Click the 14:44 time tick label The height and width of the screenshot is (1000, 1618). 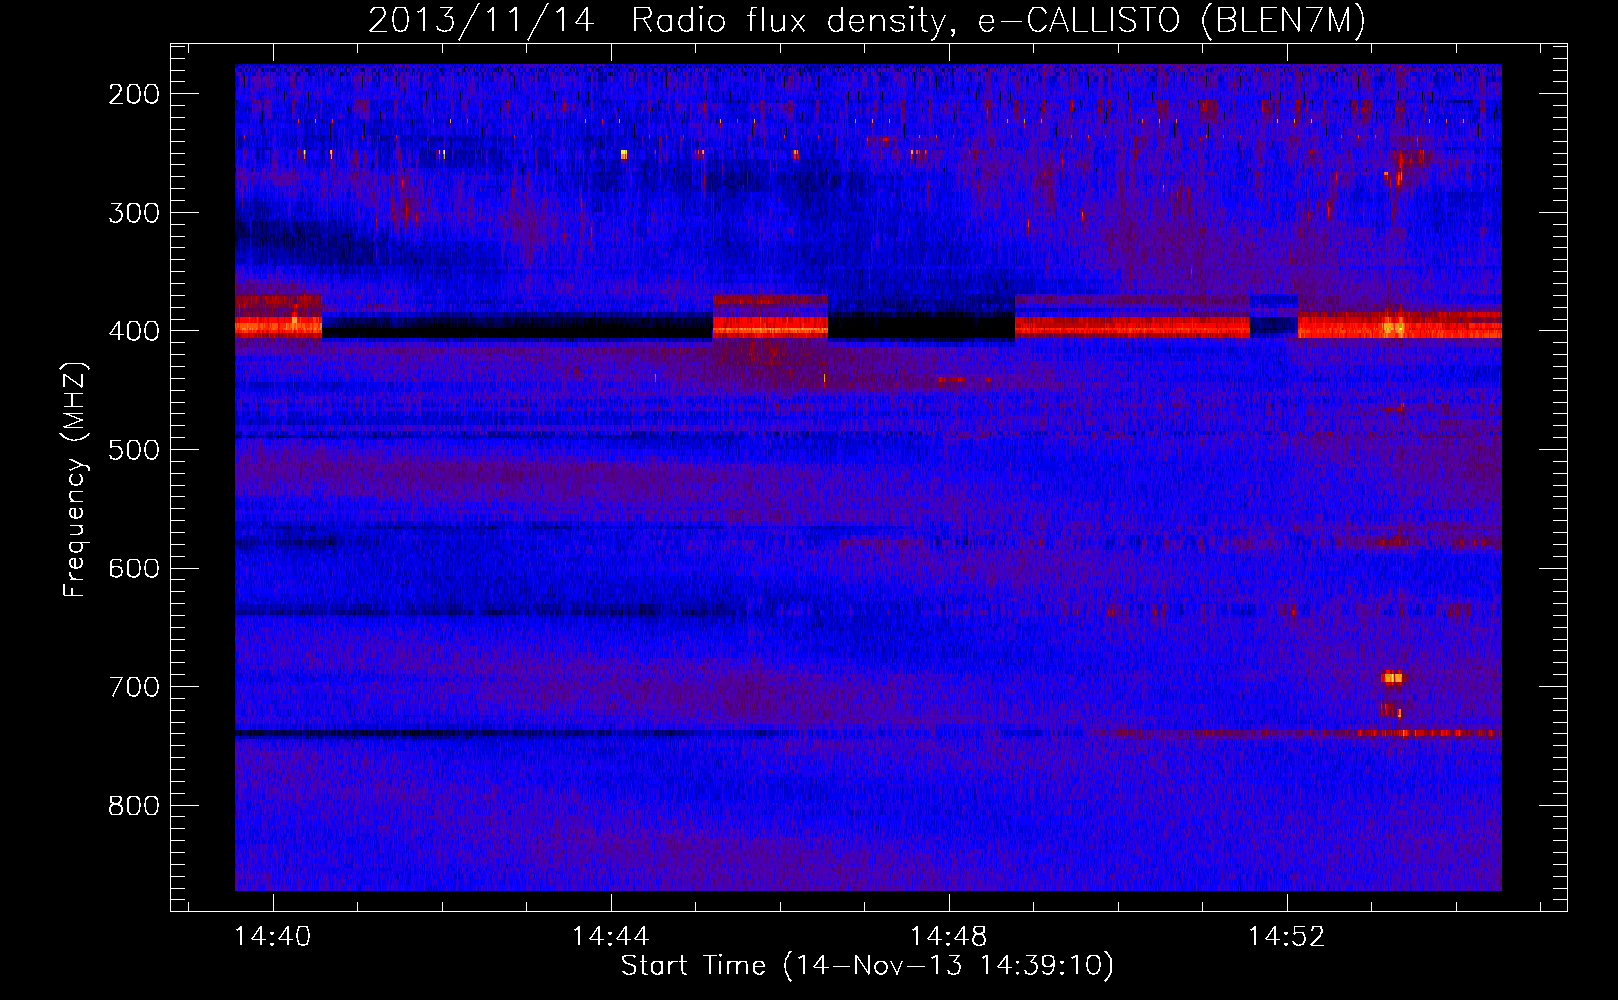[610, 937]
